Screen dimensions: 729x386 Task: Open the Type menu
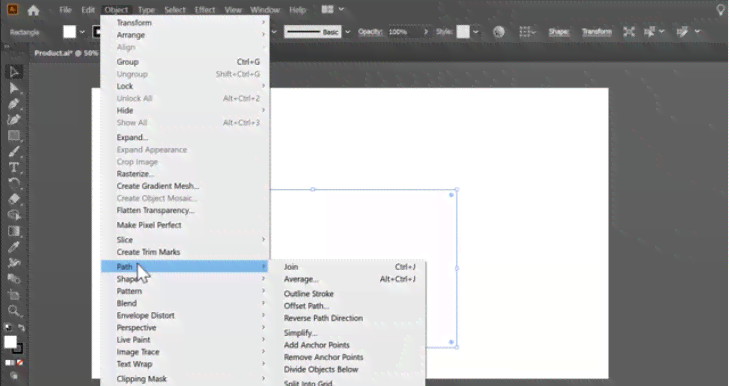click(x=146, y=10)
